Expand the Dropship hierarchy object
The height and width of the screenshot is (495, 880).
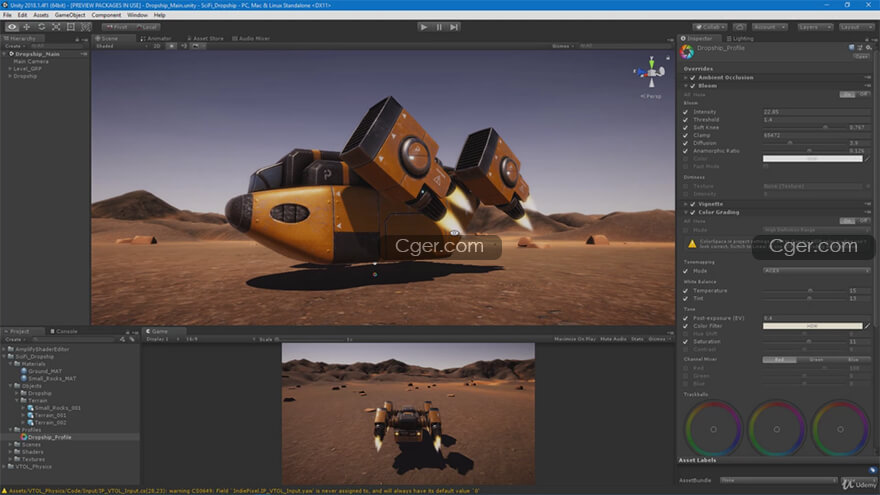click(x=10, y=76)
